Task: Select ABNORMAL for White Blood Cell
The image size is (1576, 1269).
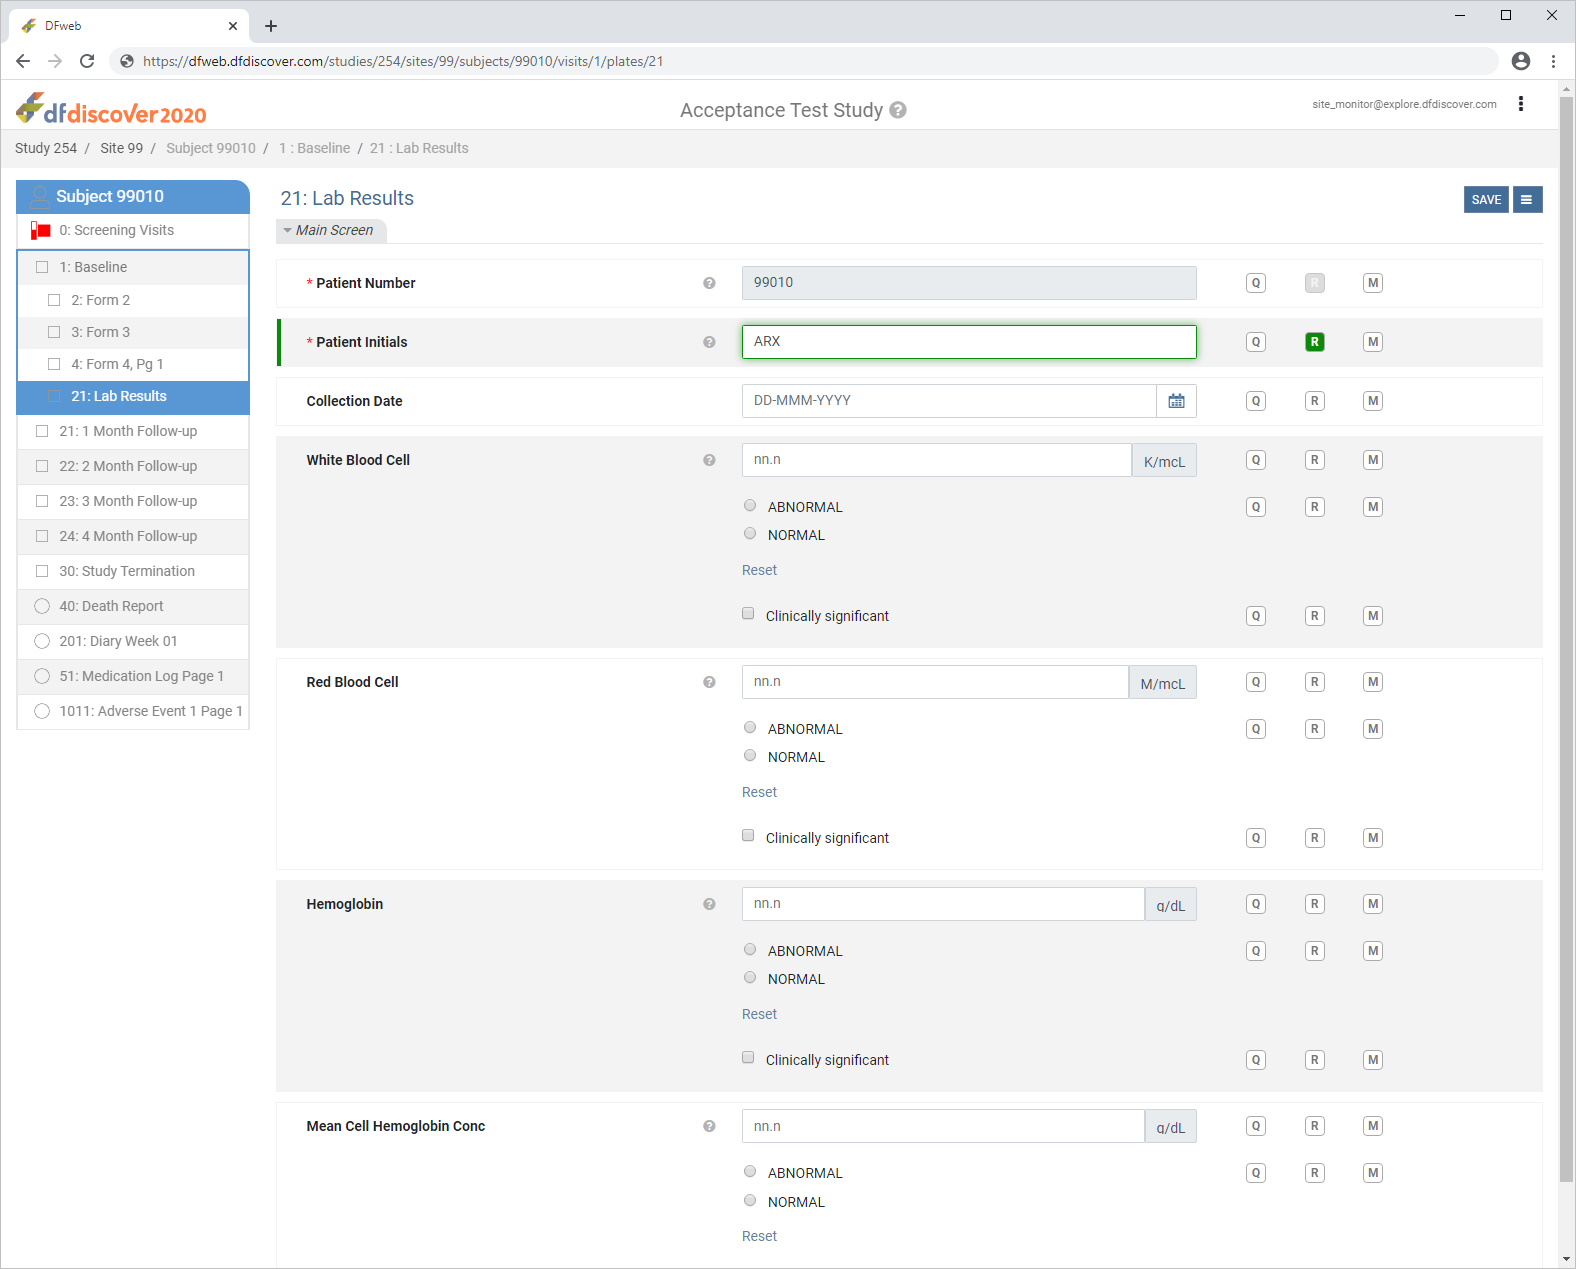Action: pyautogui.click(x=750, y=506)
